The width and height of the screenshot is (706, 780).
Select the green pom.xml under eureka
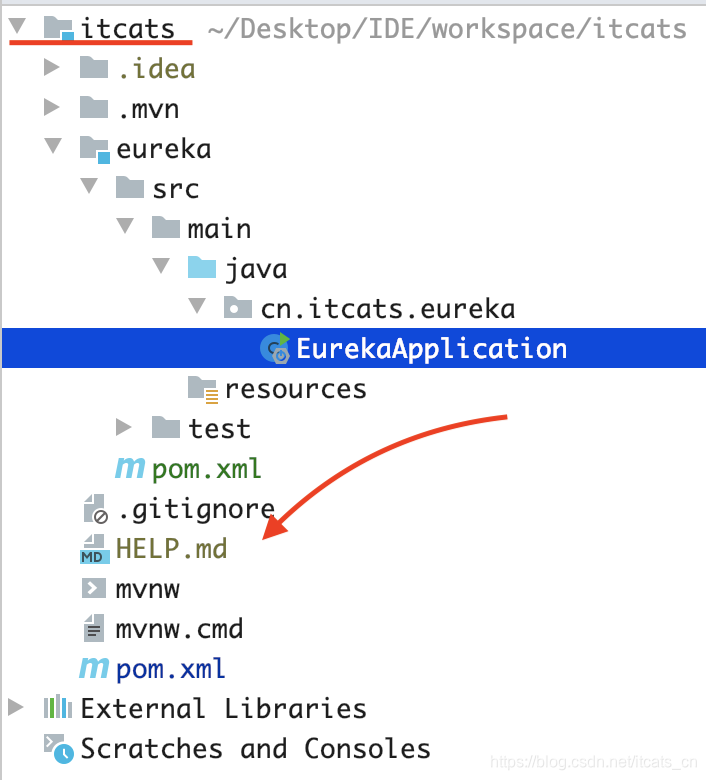(206, 469)
